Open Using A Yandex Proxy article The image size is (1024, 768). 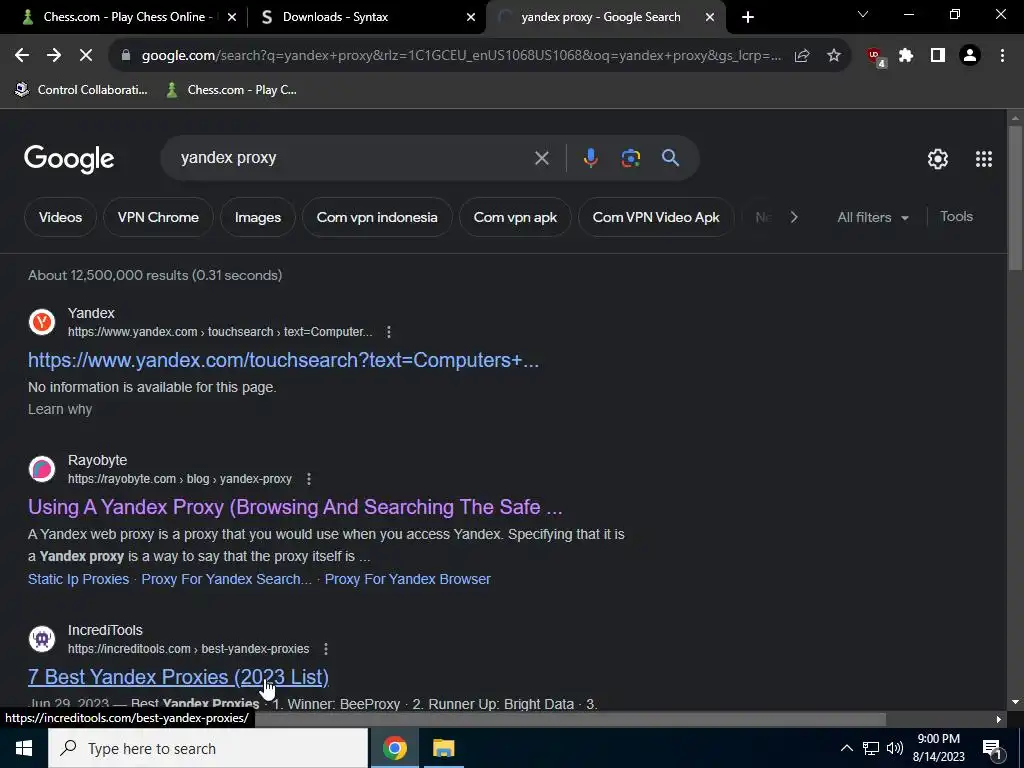coord(295,507)
